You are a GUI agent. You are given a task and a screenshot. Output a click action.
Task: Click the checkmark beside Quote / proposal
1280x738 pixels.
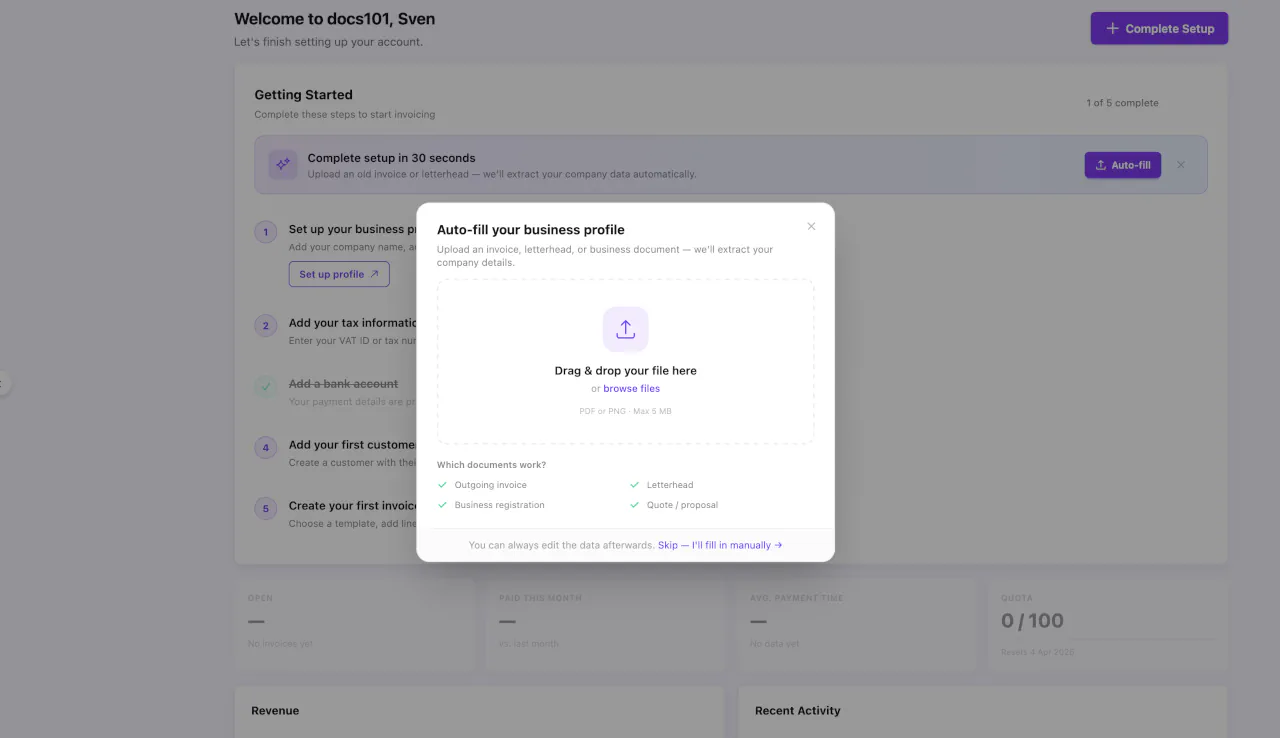(633, 504)
